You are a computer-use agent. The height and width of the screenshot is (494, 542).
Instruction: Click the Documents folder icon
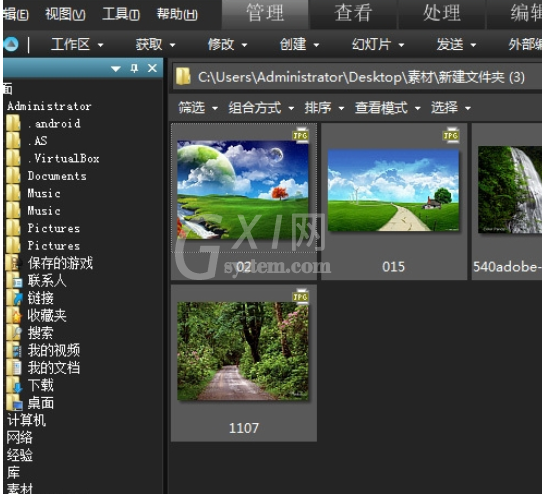[x=13, y=176]
